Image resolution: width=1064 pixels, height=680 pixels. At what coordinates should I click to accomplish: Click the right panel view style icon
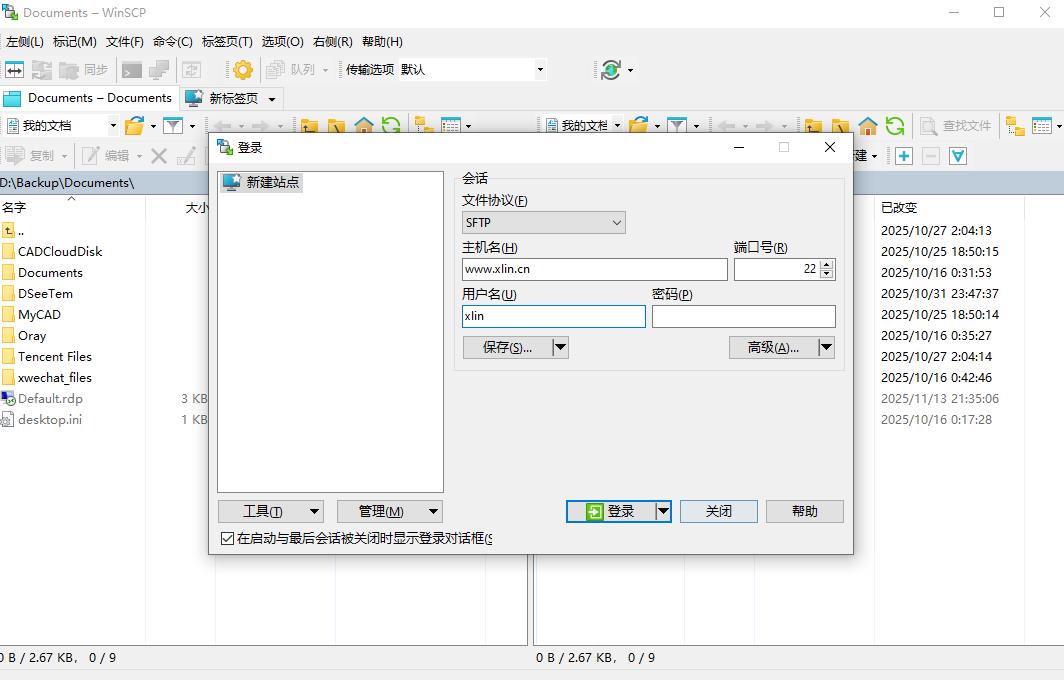1041,126
